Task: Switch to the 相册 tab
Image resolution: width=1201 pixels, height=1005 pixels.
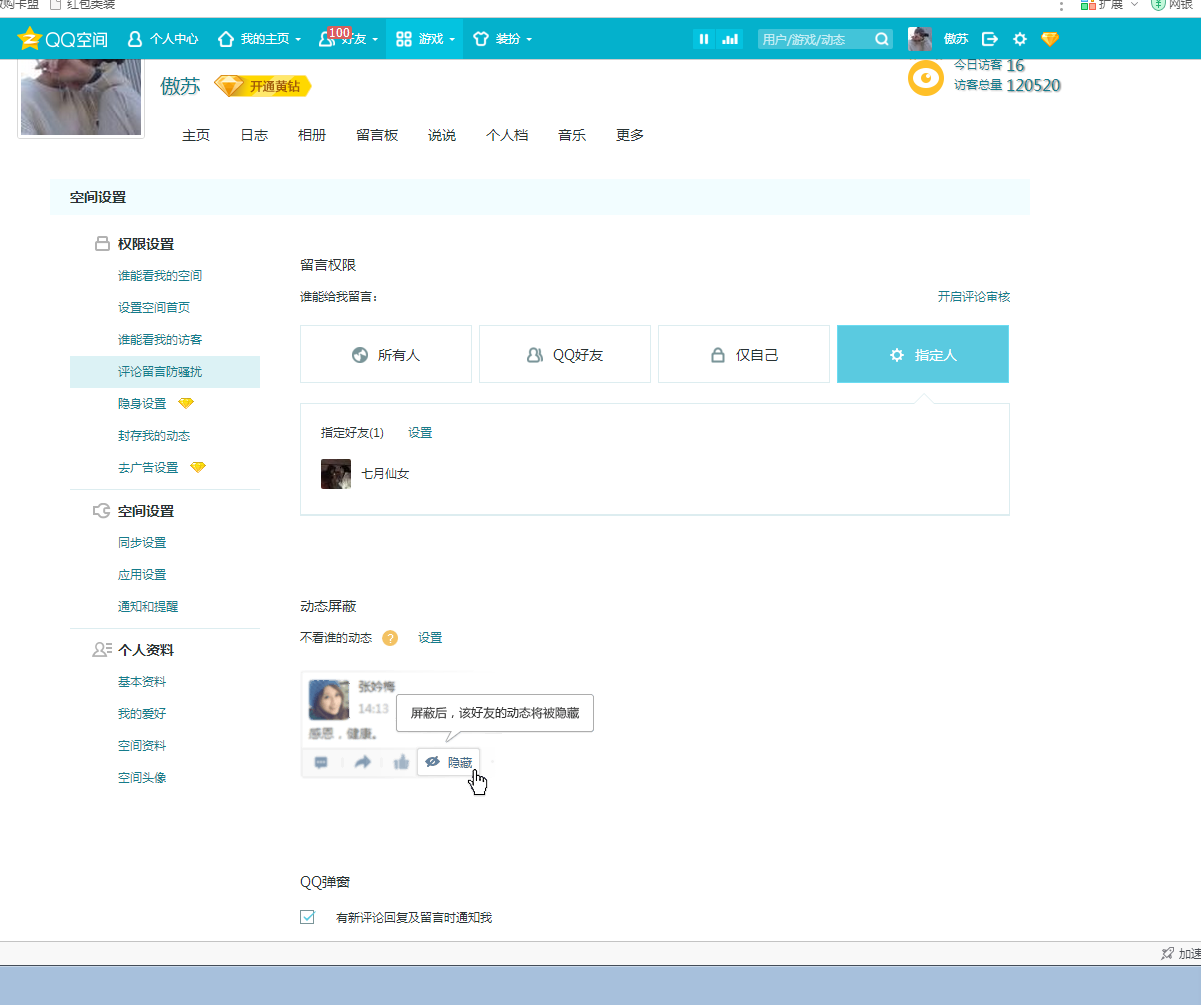Action: [312, 135]
